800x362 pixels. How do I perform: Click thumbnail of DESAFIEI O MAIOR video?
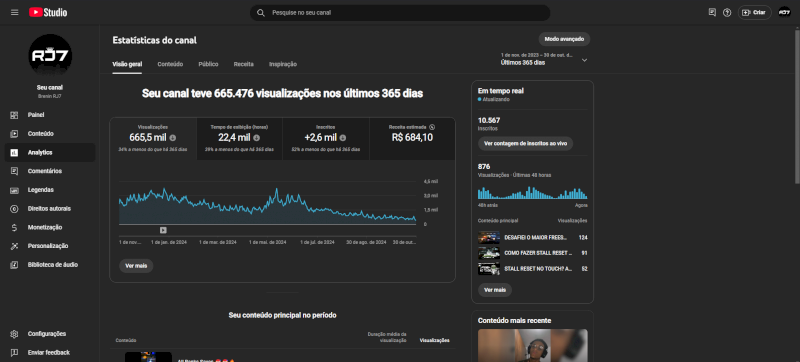pyautogui.click(x=489, y=238)
